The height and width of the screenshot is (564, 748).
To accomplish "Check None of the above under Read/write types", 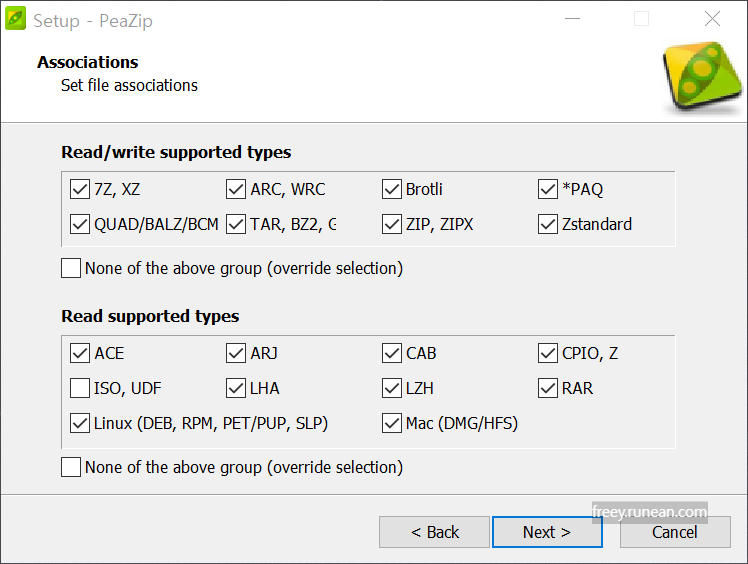I will [x=71, y=268].
